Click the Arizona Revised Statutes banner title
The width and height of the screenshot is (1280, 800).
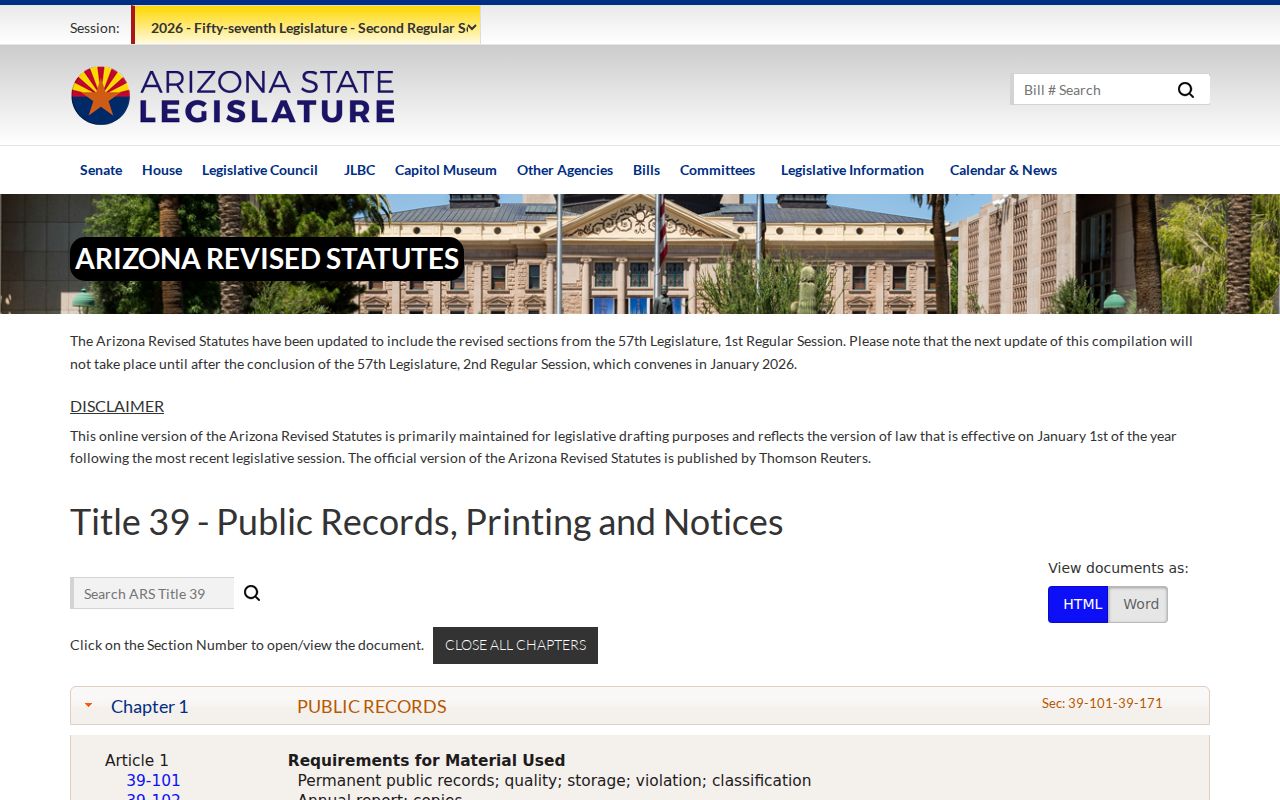click(267, 259)
